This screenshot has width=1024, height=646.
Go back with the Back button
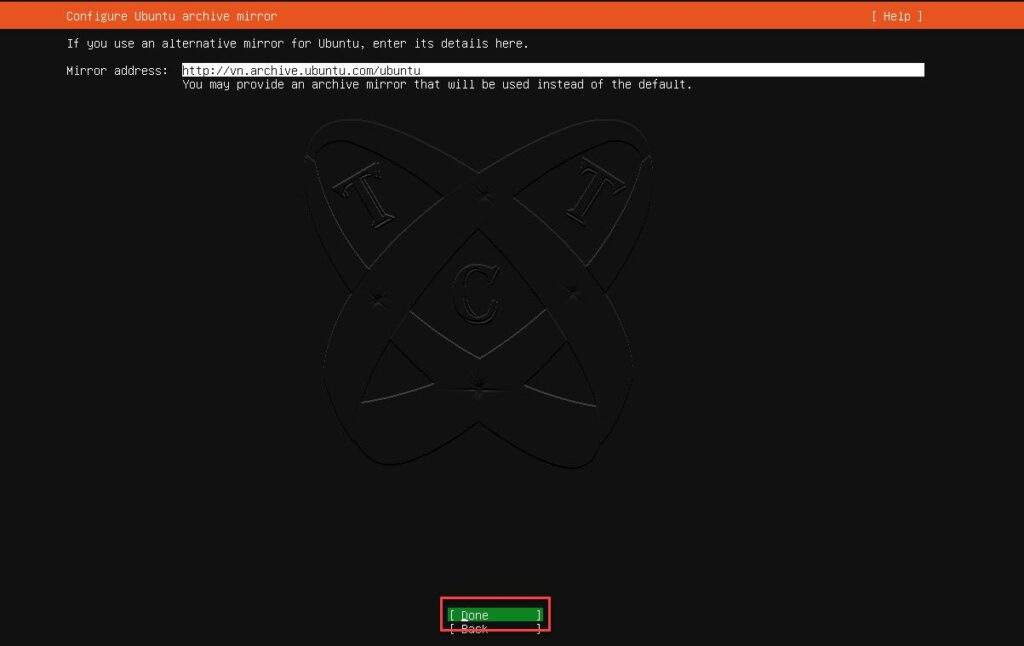tap(496, 628)
